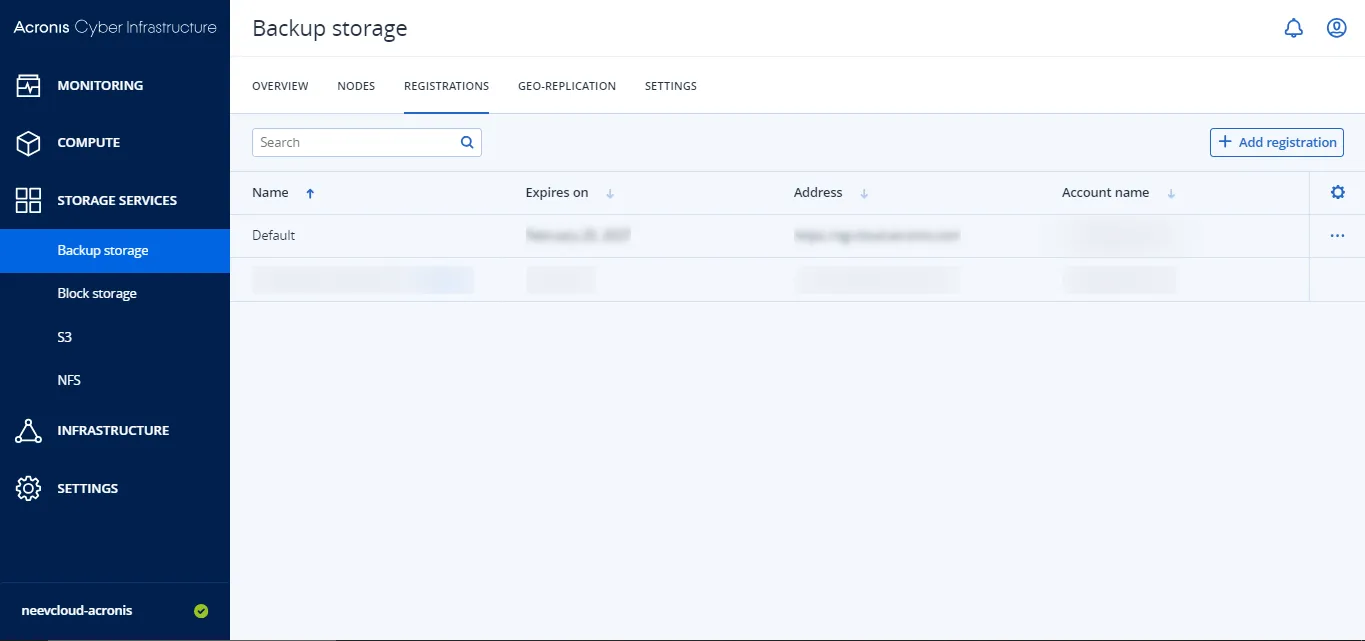Click the Infrastructure triangle nodes icon
Viewport: 1365px width, 641px height.
pyautogui.click(x=28, y=431)
